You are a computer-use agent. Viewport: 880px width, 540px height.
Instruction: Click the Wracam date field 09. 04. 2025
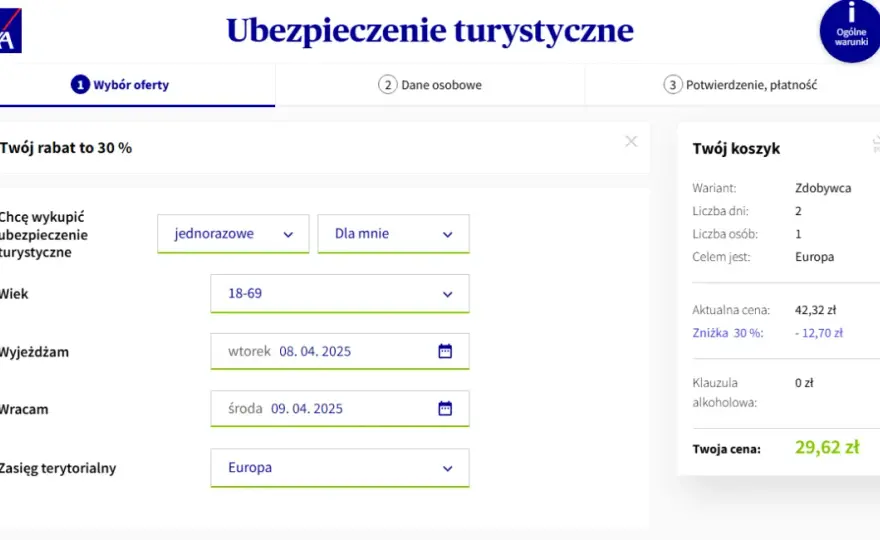340,409
